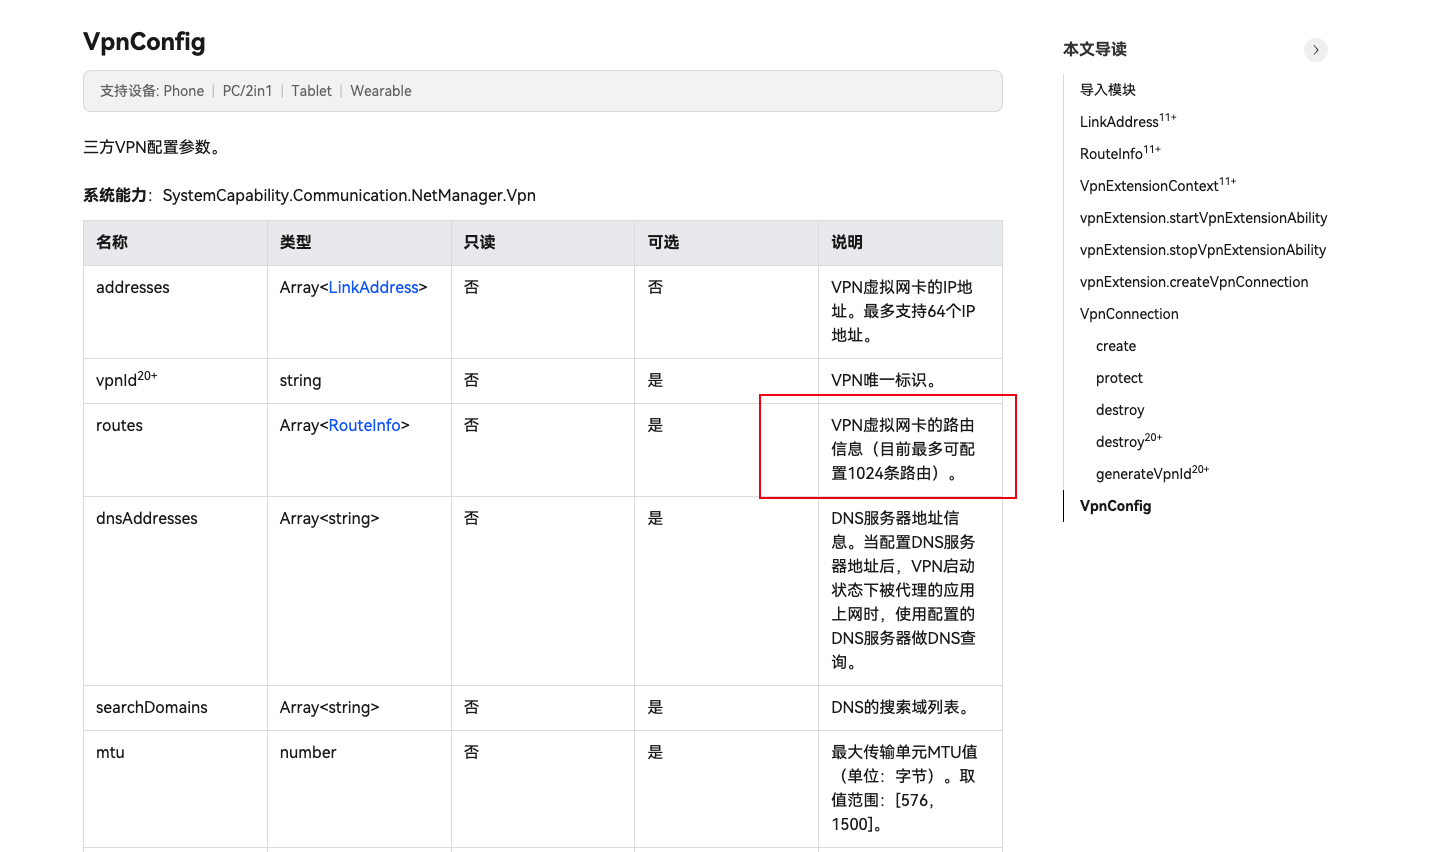Open the RouteInfo type link
Viewport: 1446px width, 852px height.
point(364,425)
